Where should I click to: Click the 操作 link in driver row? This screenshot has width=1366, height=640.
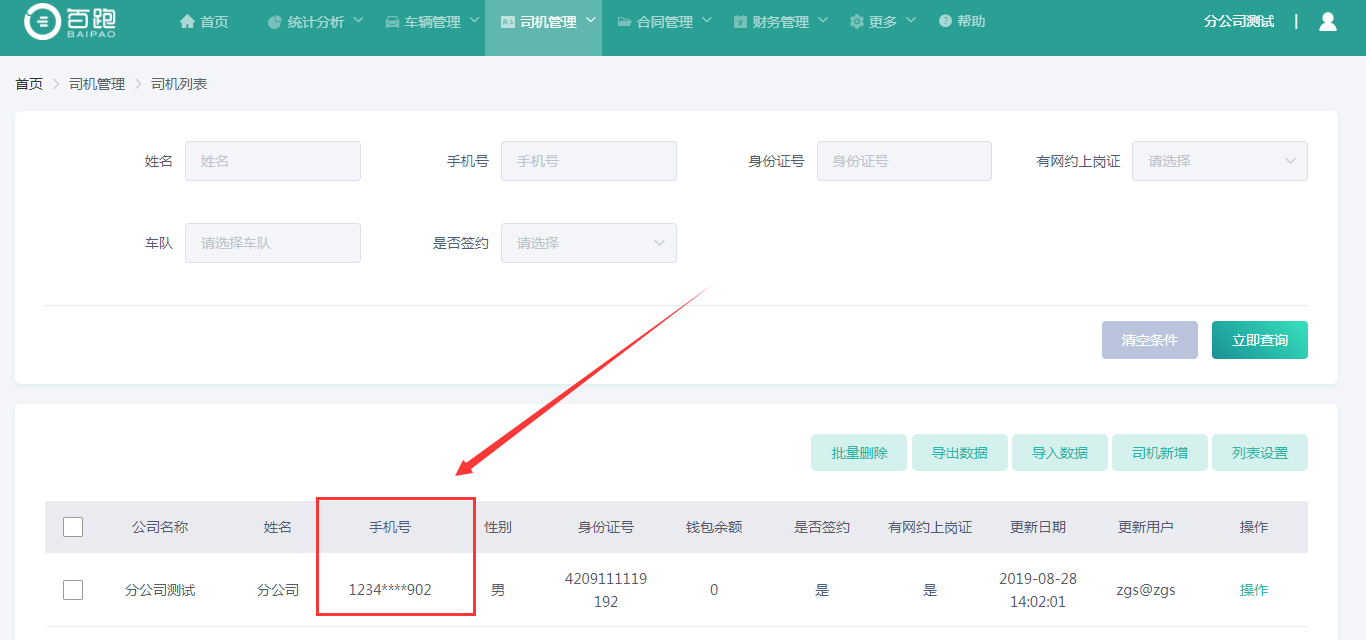(1253, 590)
